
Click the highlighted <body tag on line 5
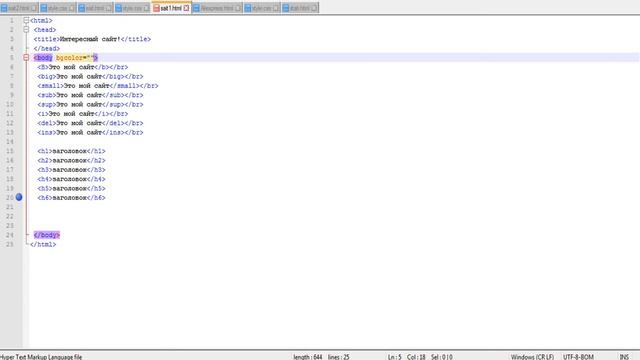click(x=43, y=58)
